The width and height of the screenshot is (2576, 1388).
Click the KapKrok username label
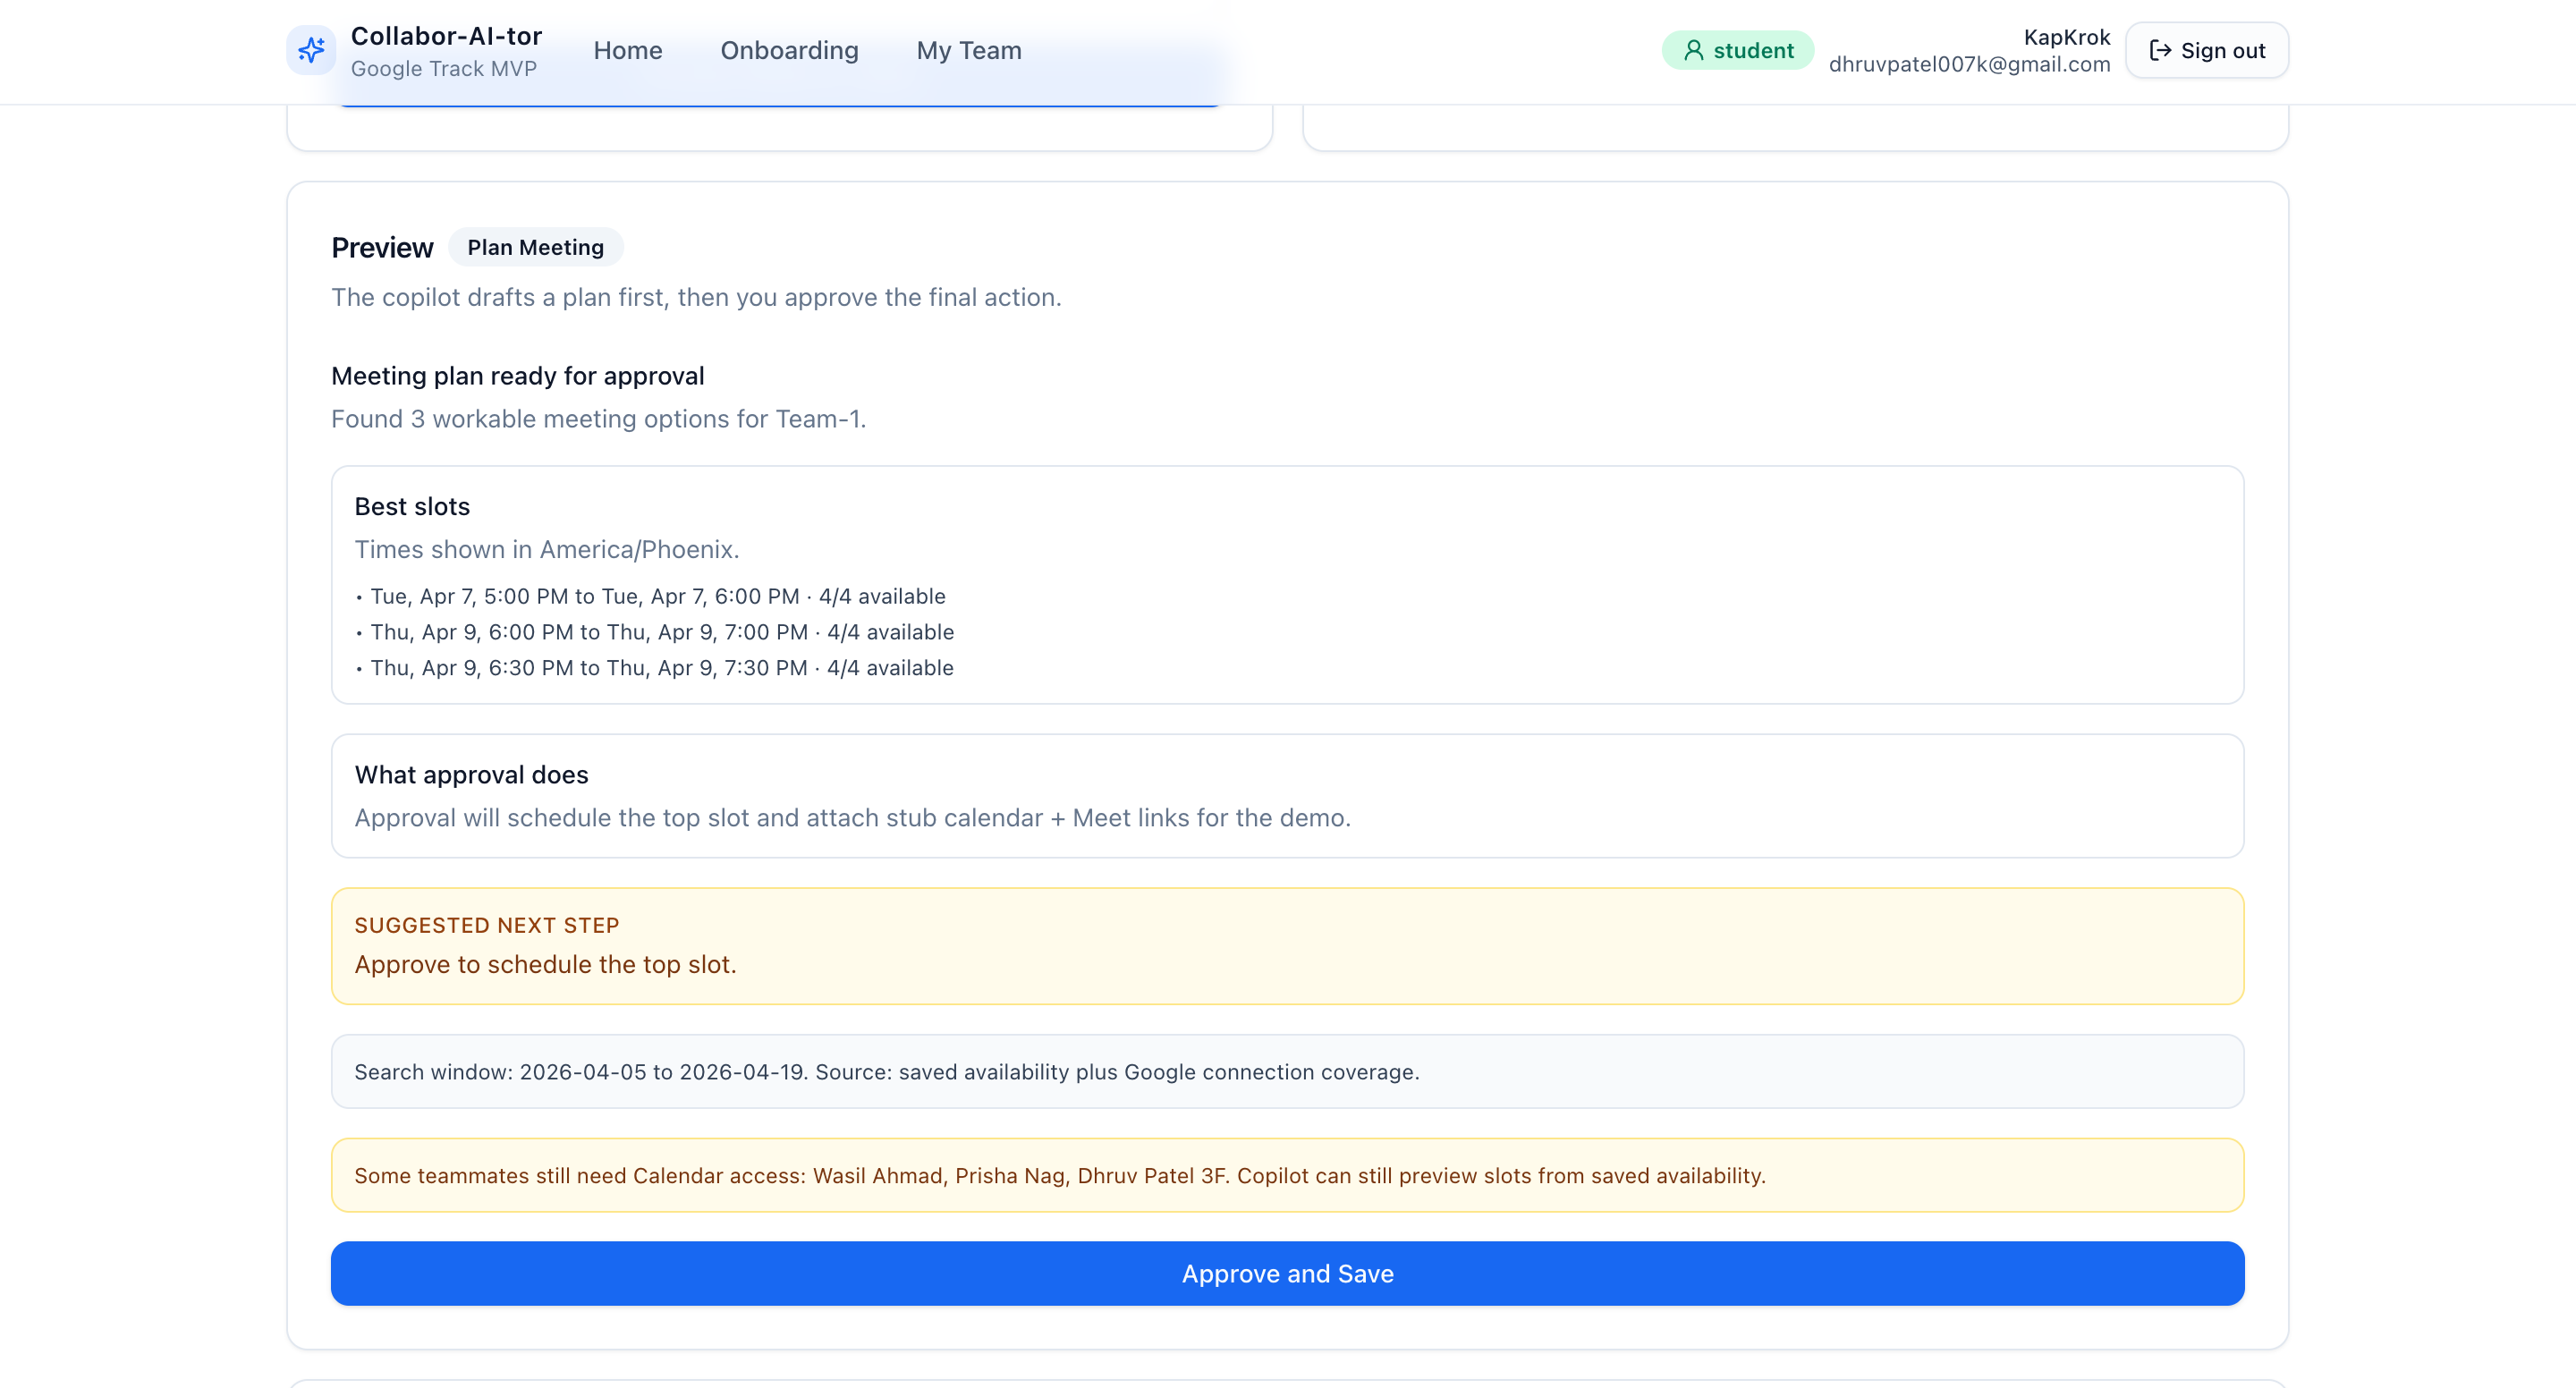click(x=2066, y=37)
